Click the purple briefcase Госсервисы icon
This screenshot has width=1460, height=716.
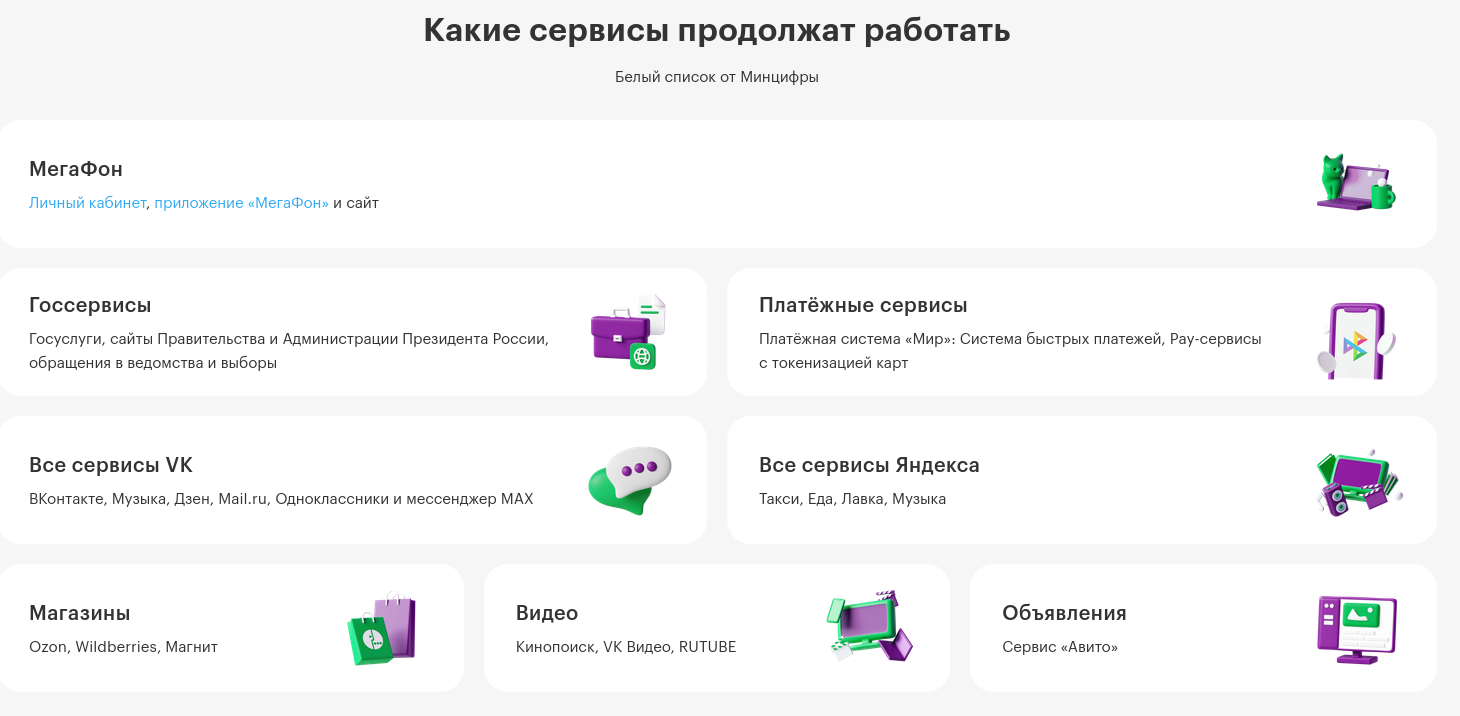627,333
